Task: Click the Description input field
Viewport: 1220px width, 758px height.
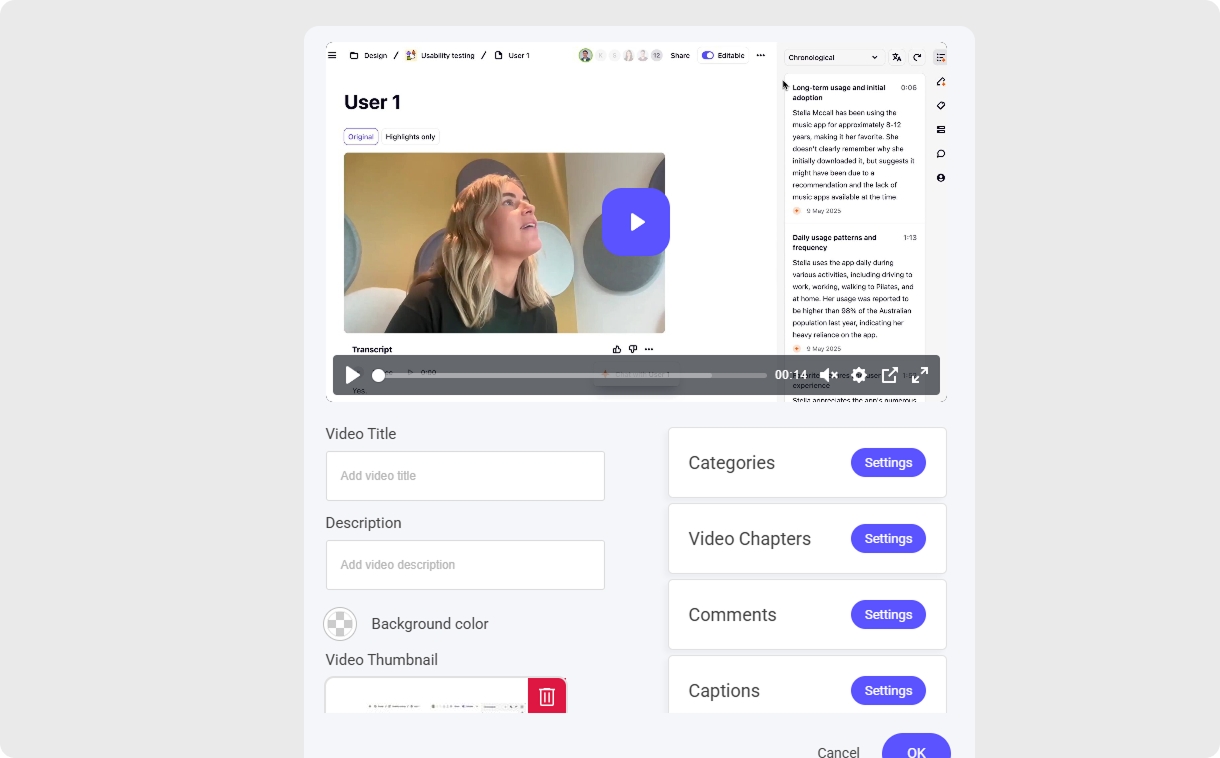Action: click(465, 565)
